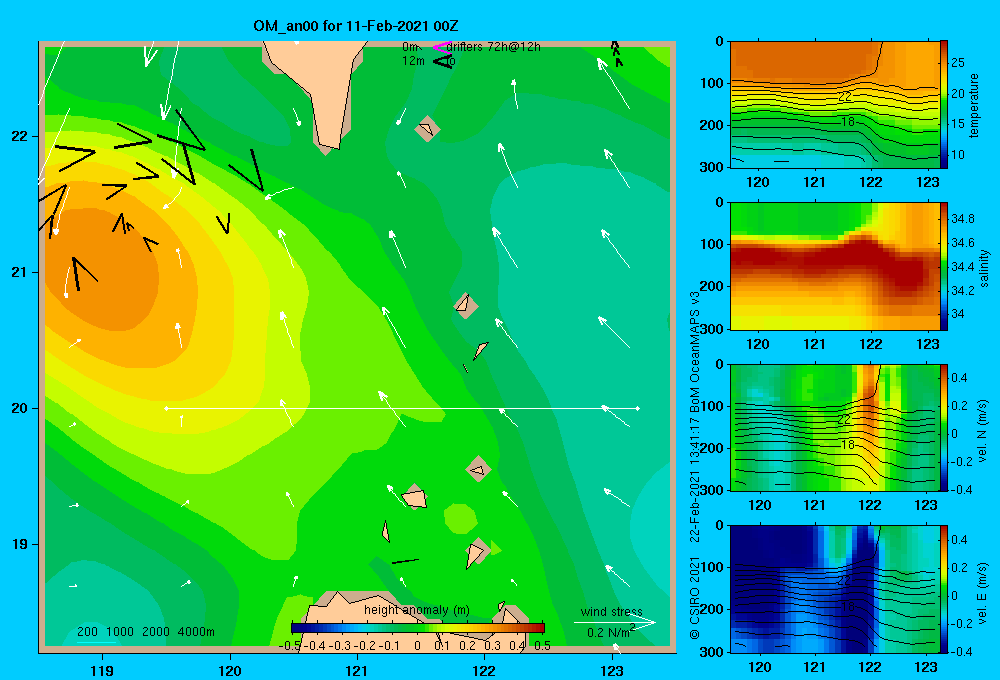Click the vel. E color scale bar
Viewport: 1000px width, 680px height.
coord(944,589)
